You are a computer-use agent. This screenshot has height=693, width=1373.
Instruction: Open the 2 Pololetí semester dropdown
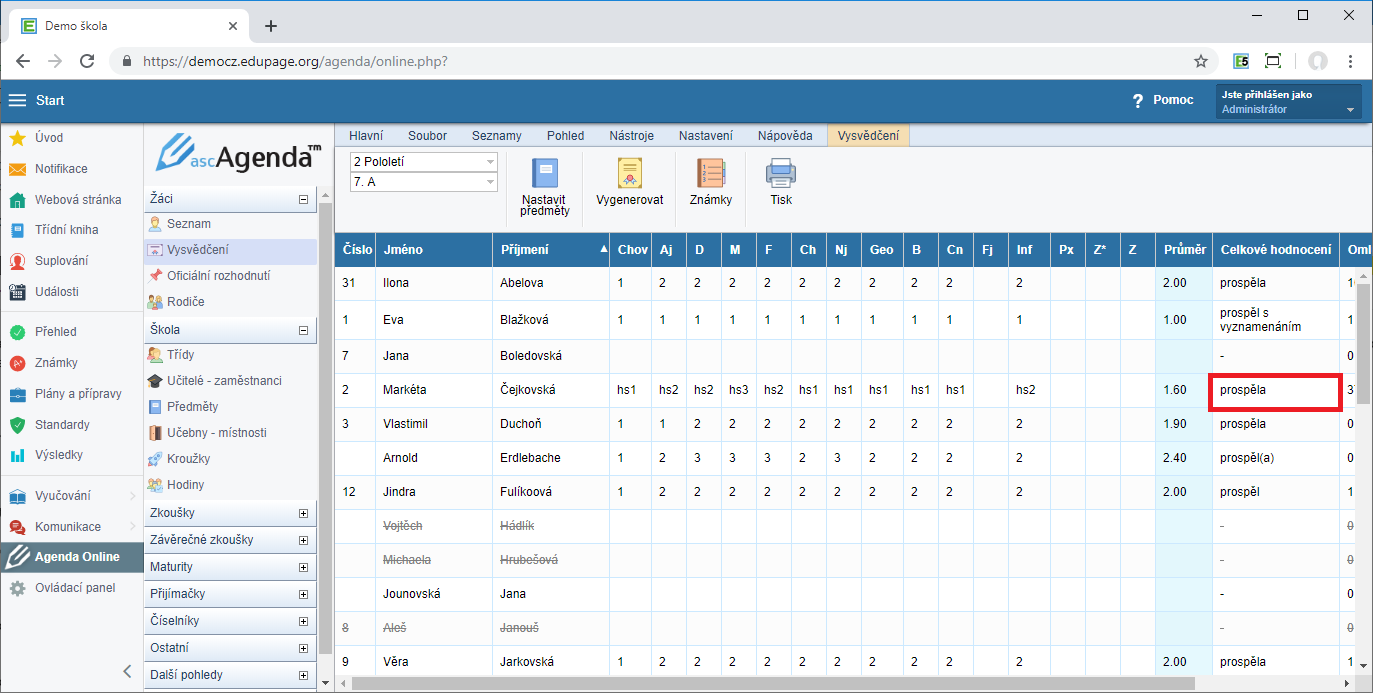pos(423,161)
